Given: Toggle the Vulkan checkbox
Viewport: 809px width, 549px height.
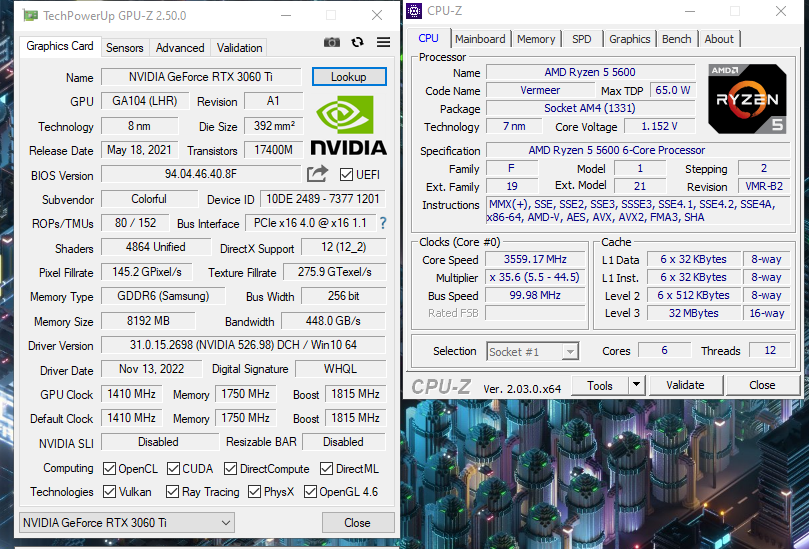Looking at the screenshot, I should point(109,492).
